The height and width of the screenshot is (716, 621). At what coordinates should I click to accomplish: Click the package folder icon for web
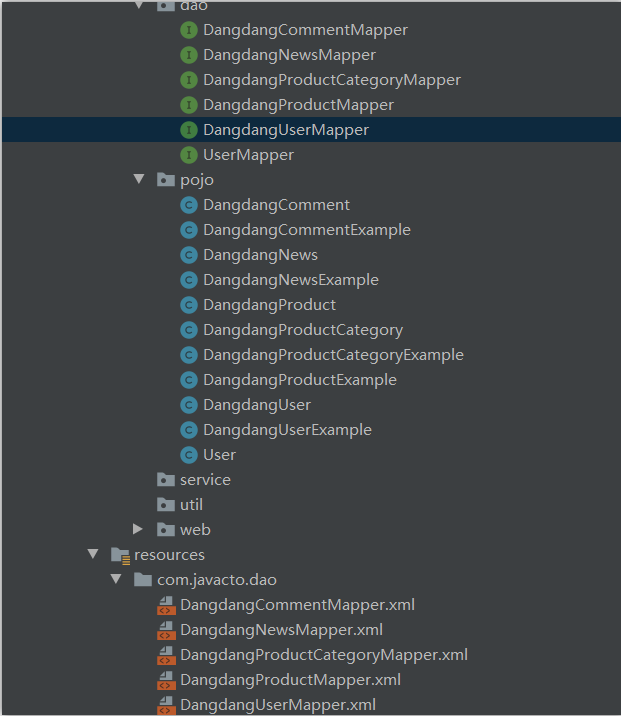pos(166,530)
